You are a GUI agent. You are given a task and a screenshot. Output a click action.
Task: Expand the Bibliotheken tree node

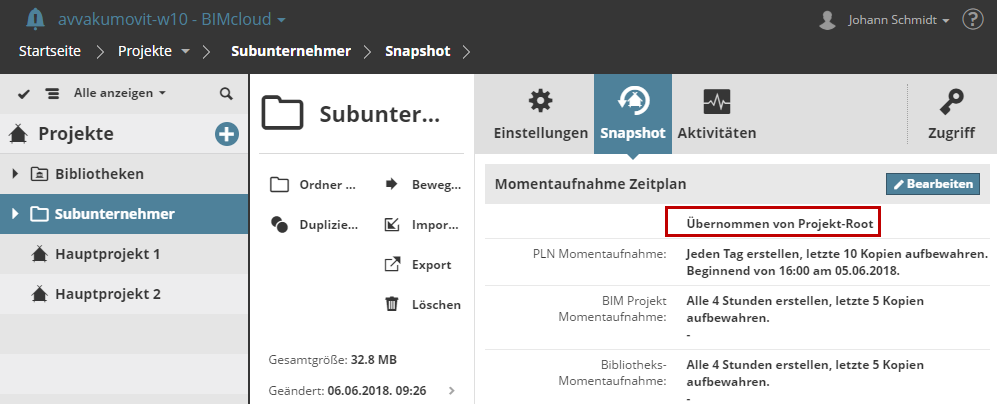click(x=15, y=174)
